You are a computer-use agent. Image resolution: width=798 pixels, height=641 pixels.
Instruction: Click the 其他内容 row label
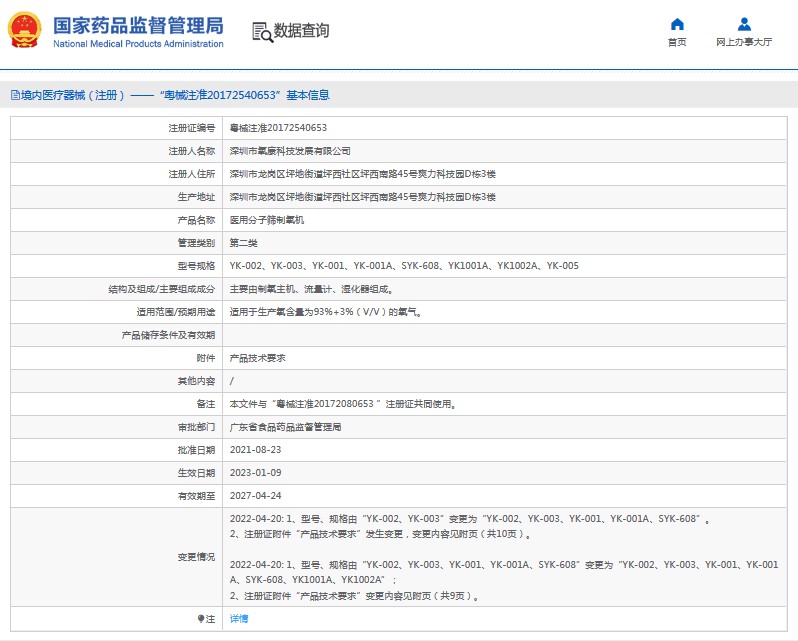coord(196,381)
